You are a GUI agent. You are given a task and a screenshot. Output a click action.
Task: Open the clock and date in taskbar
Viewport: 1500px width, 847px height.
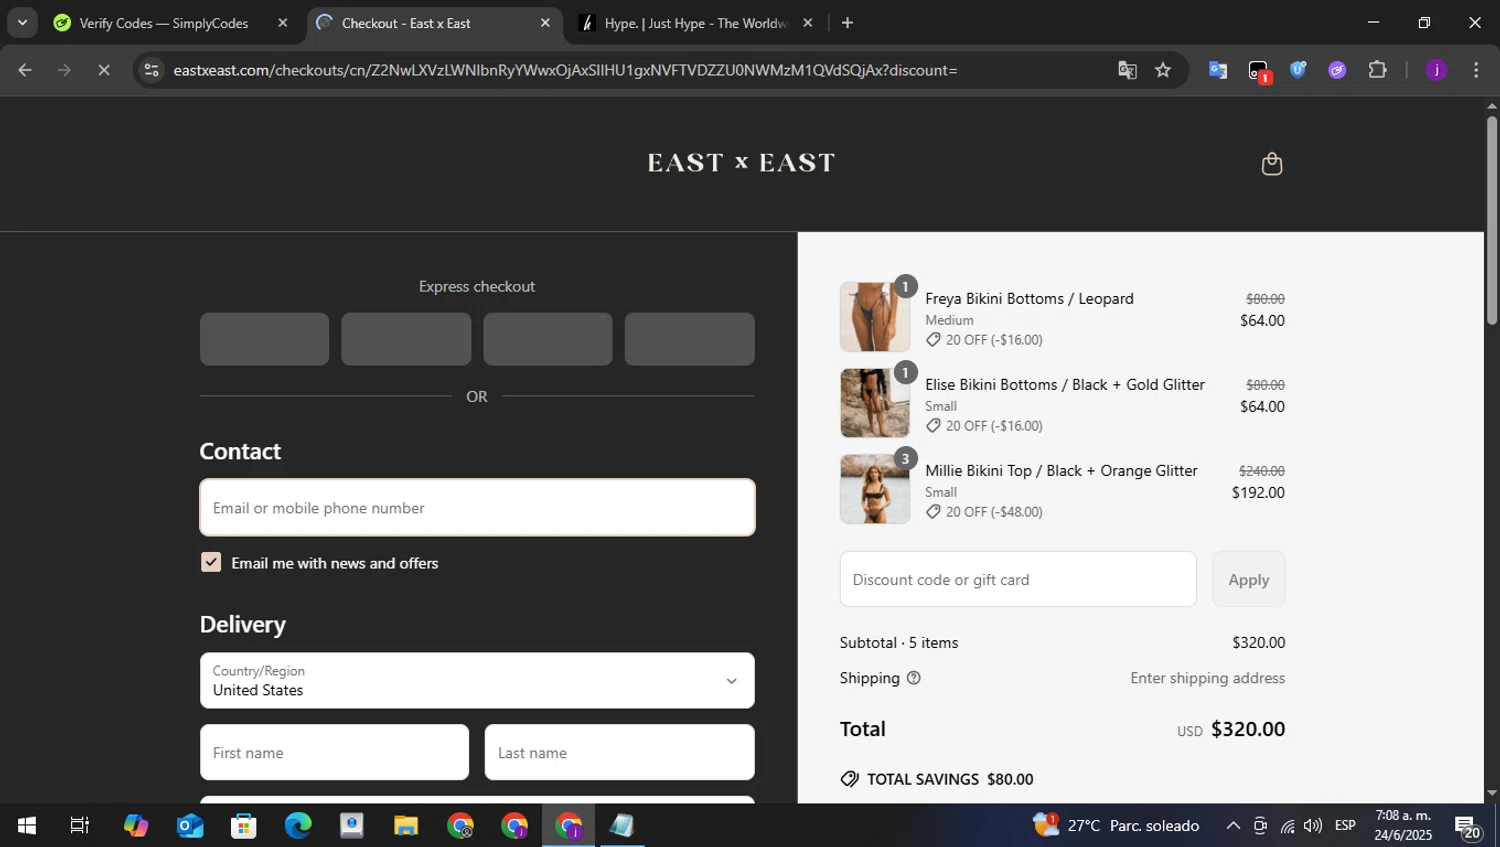pos(1403,826)
